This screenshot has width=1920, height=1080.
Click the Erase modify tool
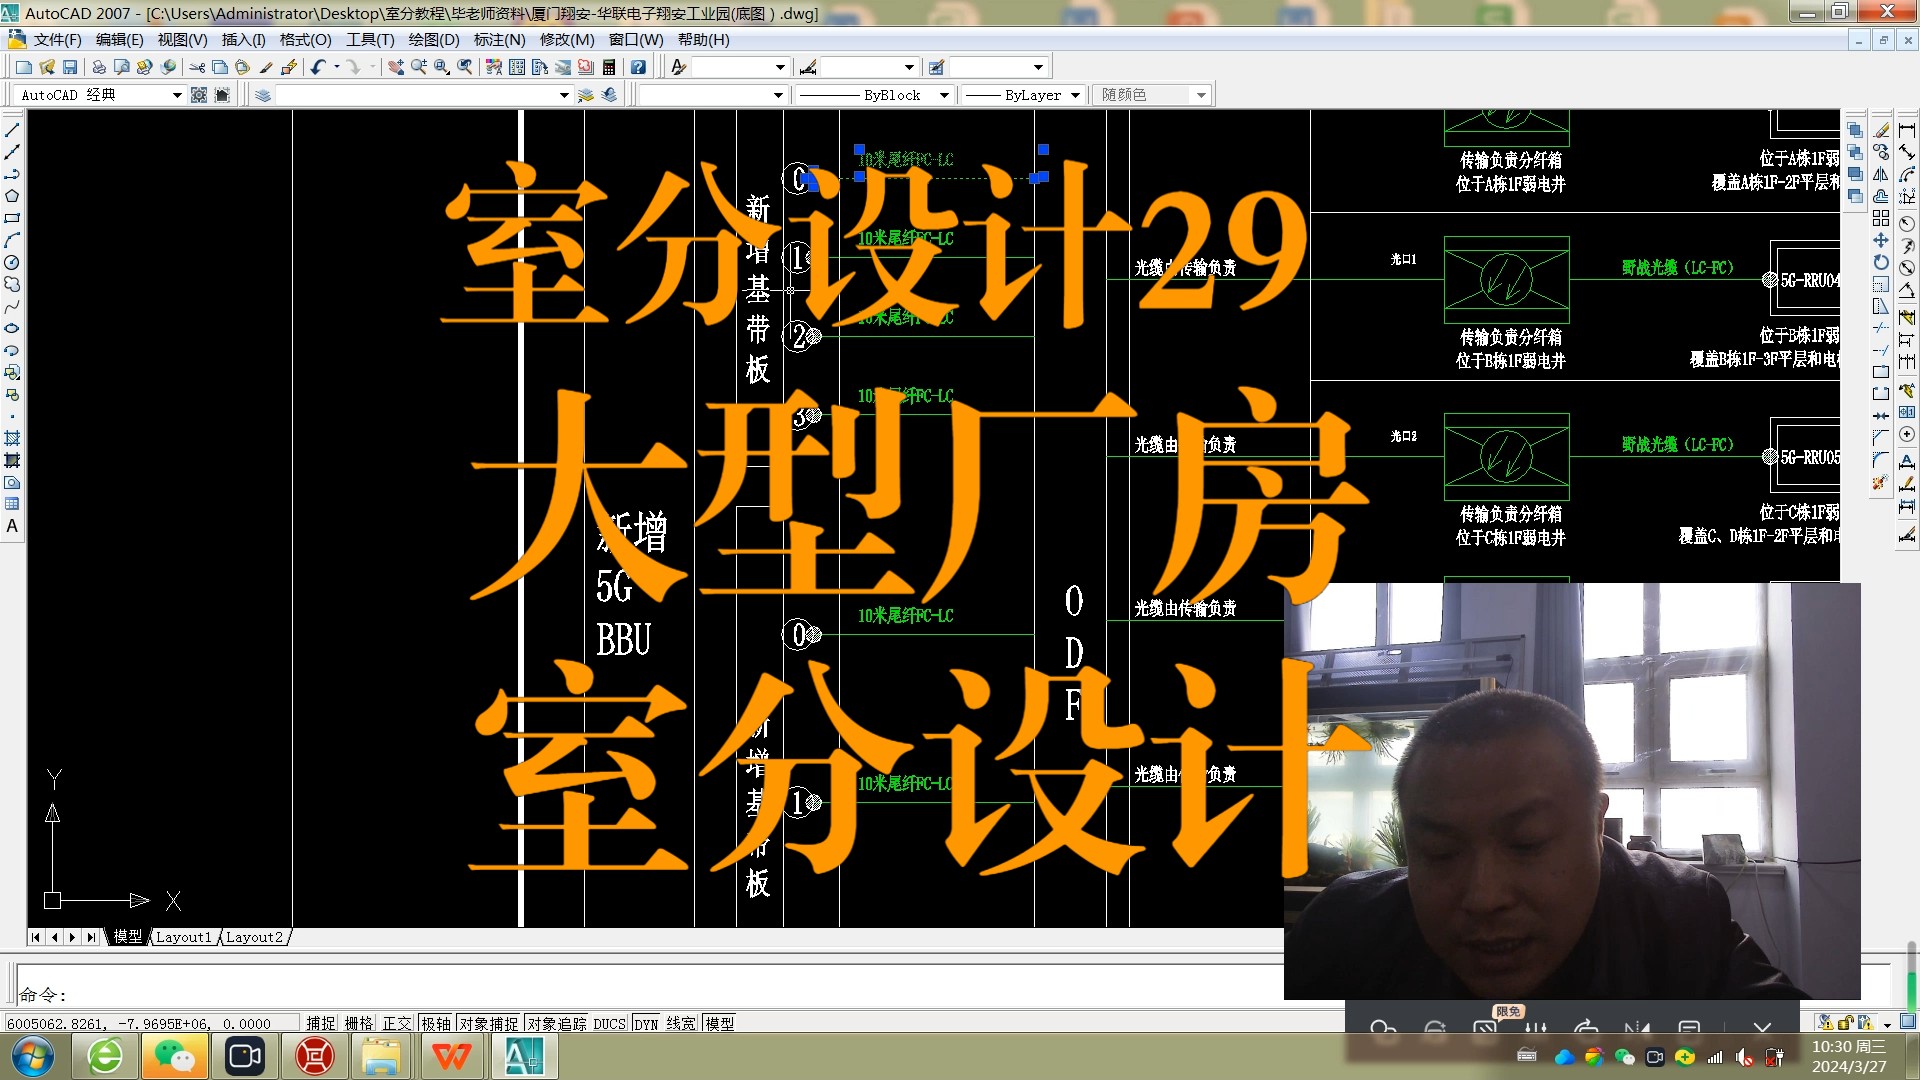click(x=1881, y=130)
